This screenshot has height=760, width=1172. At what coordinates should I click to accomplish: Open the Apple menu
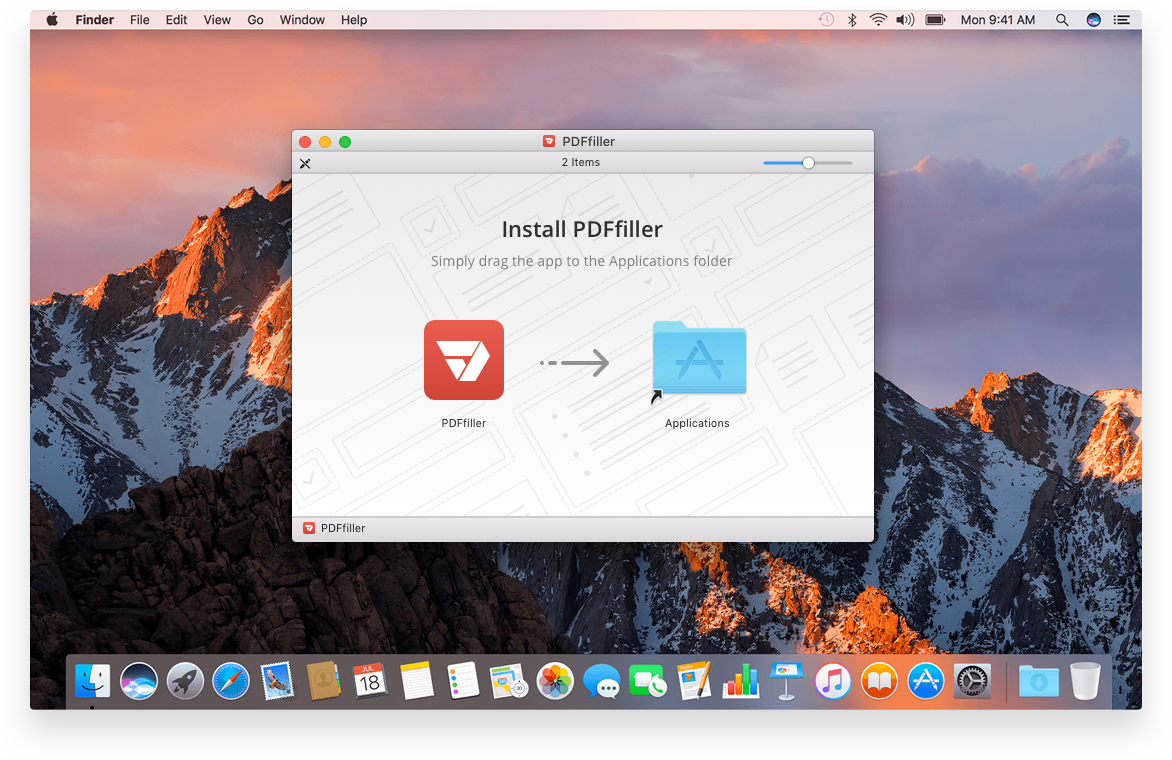pyautogui.click(x=52, y=20)
